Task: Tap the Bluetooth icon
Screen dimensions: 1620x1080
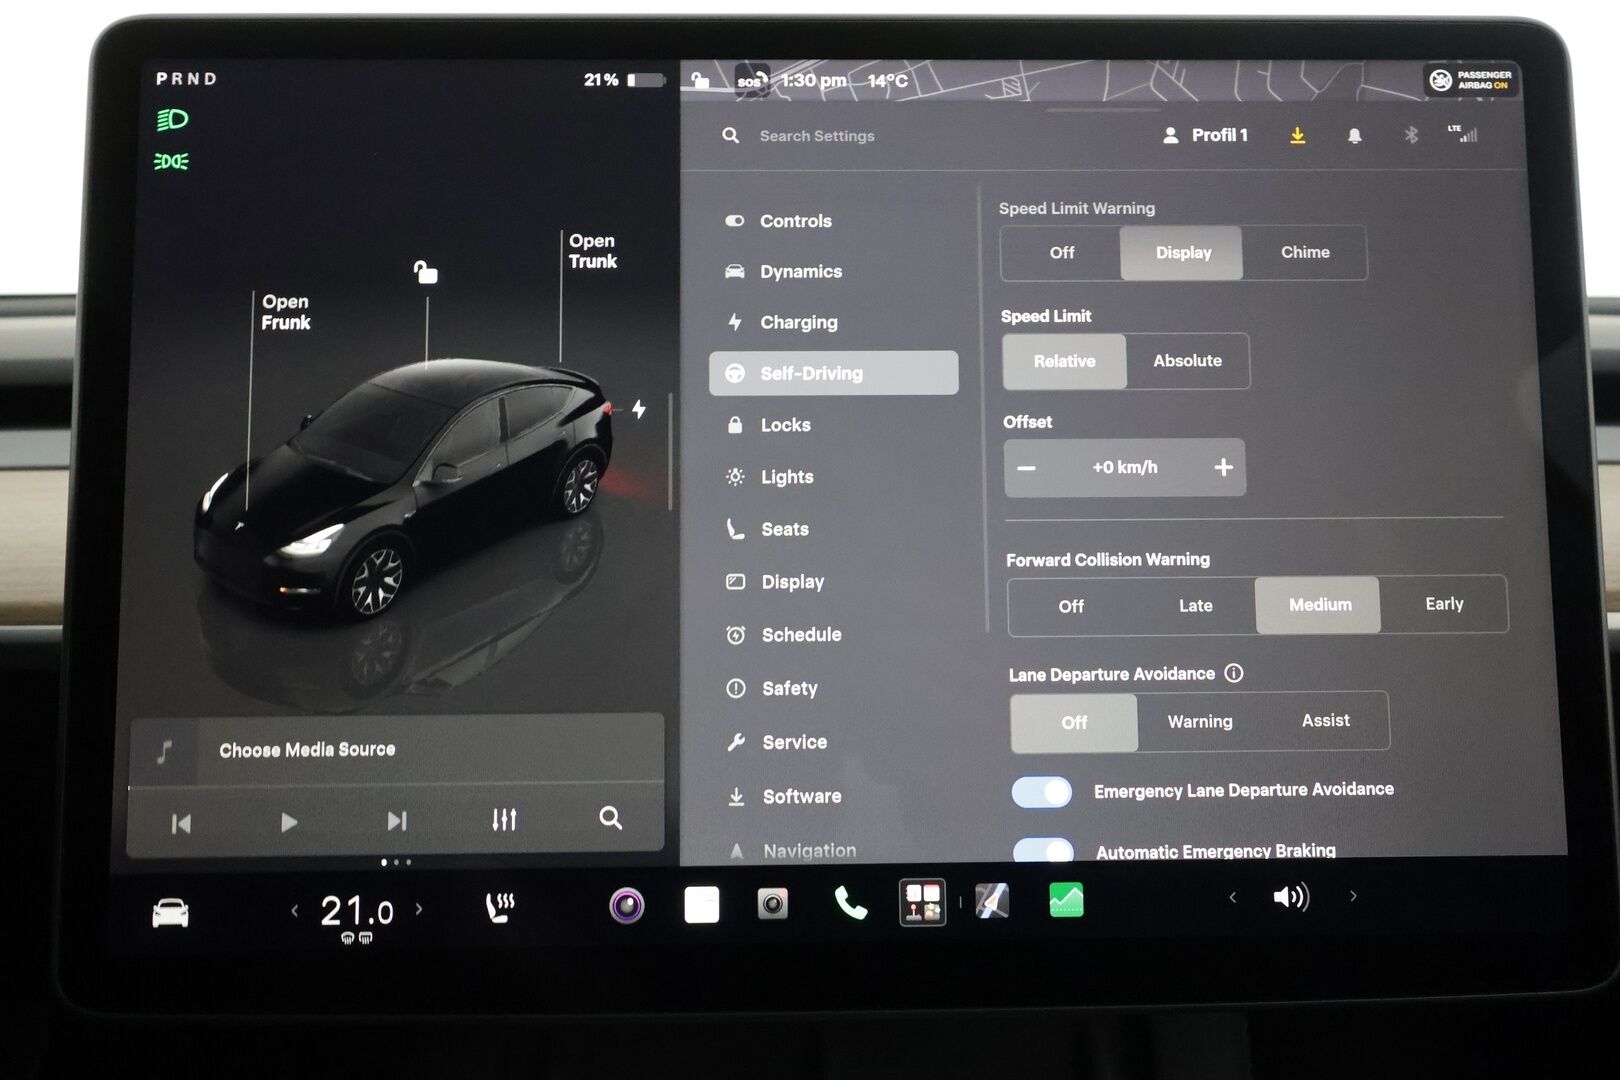Action: (x=1411, y=134)
